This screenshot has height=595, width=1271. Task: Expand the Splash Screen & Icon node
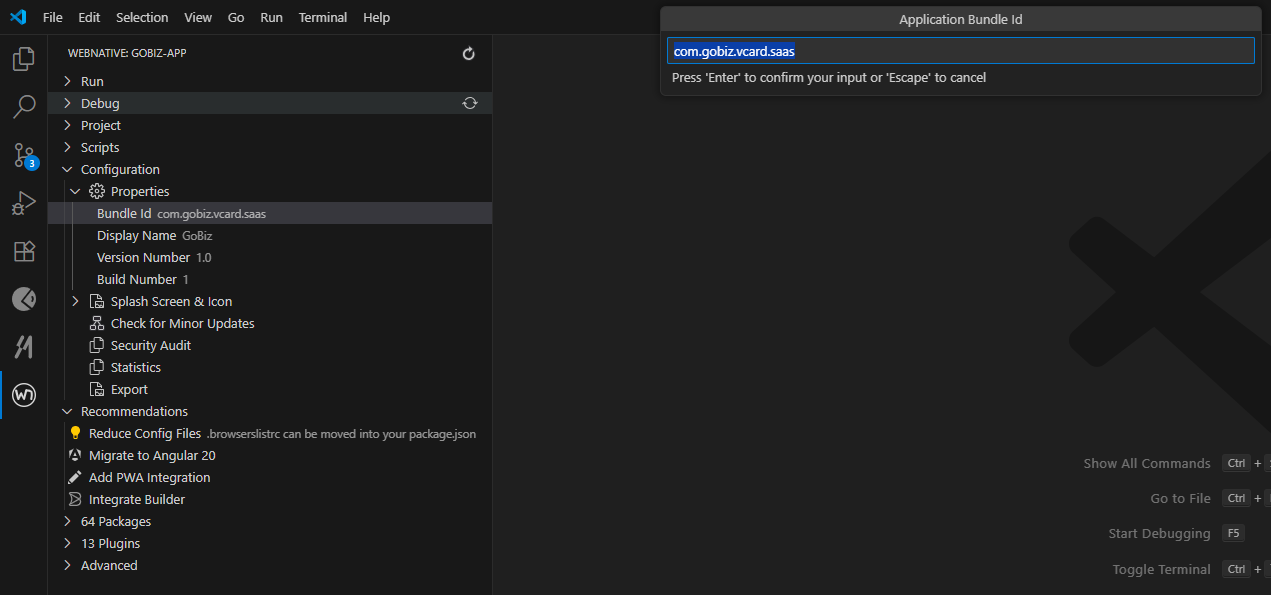tap(75, 301)
